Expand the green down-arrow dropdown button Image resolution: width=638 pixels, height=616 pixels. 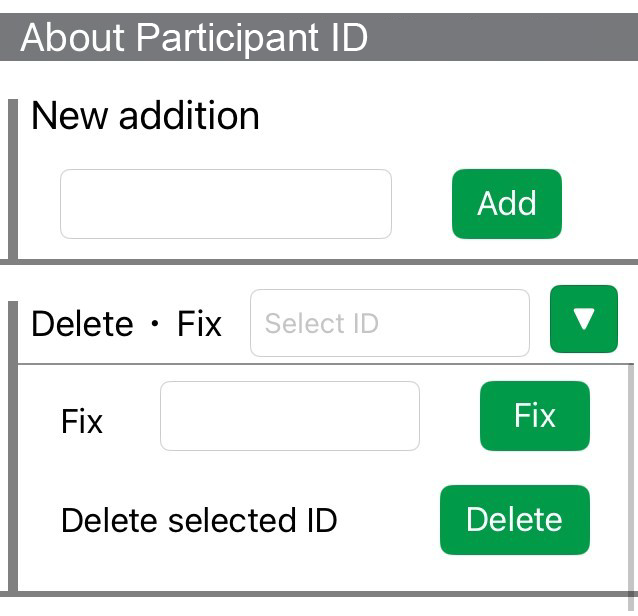(x=584, y=319)
